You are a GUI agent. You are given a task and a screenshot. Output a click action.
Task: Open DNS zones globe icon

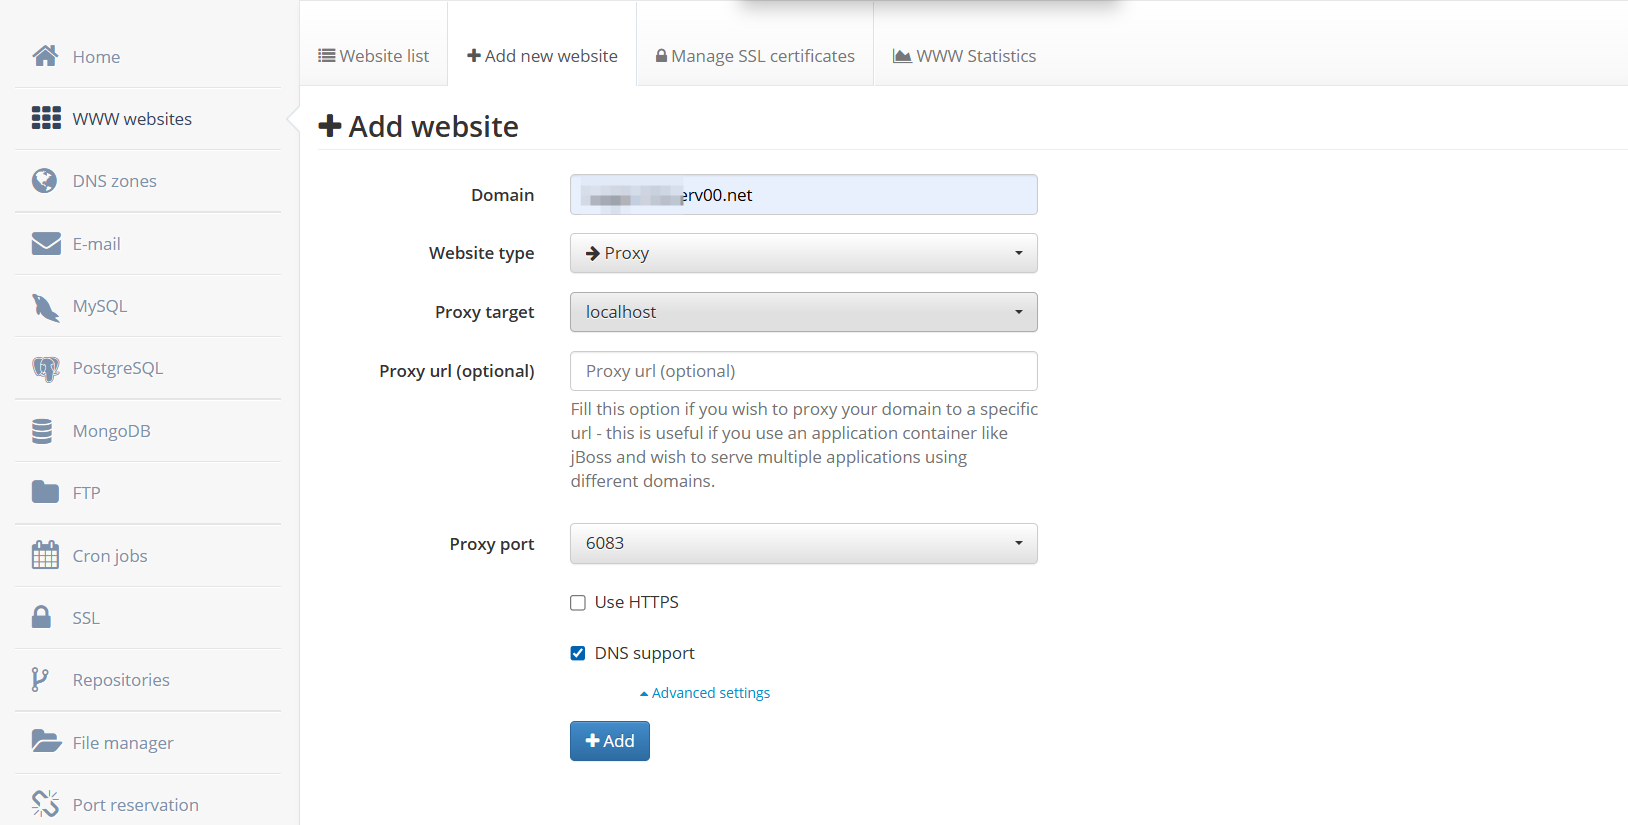[x=44, y=180]
